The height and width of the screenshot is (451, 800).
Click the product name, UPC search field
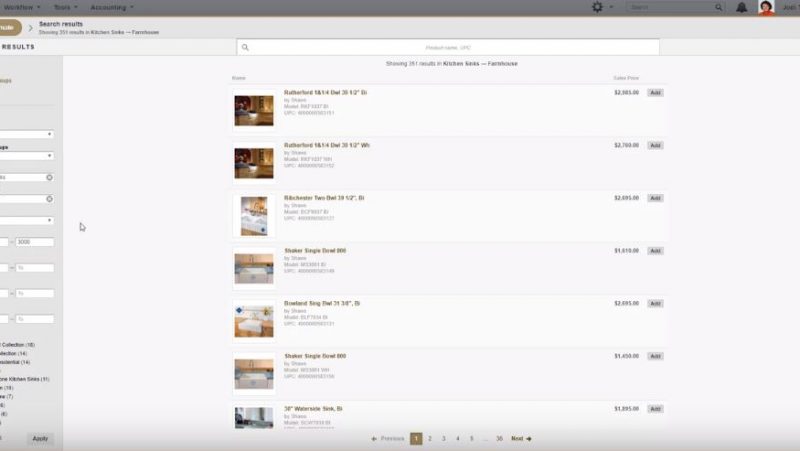[x=450, y=47]
